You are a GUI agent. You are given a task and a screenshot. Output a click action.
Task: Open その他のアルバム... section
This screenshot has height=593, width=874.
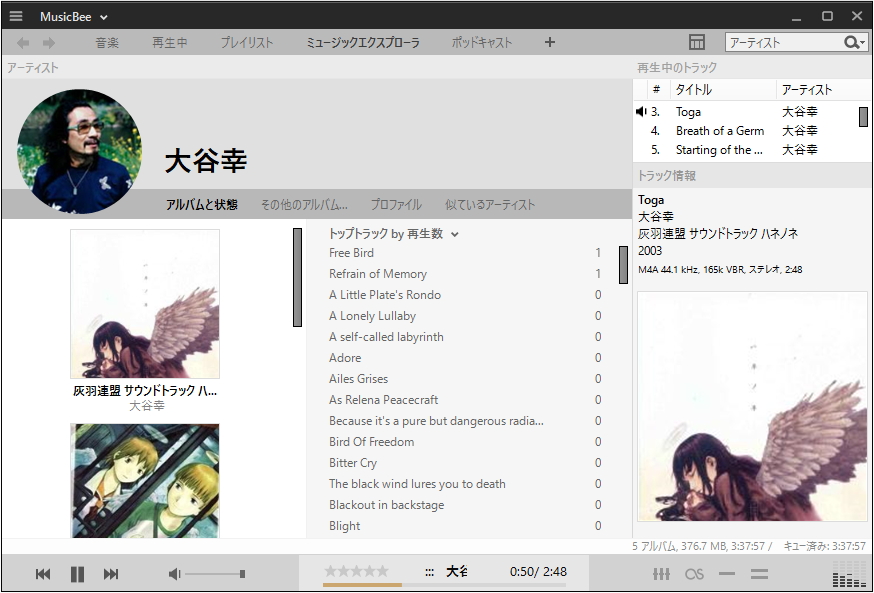click(x=304, y=205)
